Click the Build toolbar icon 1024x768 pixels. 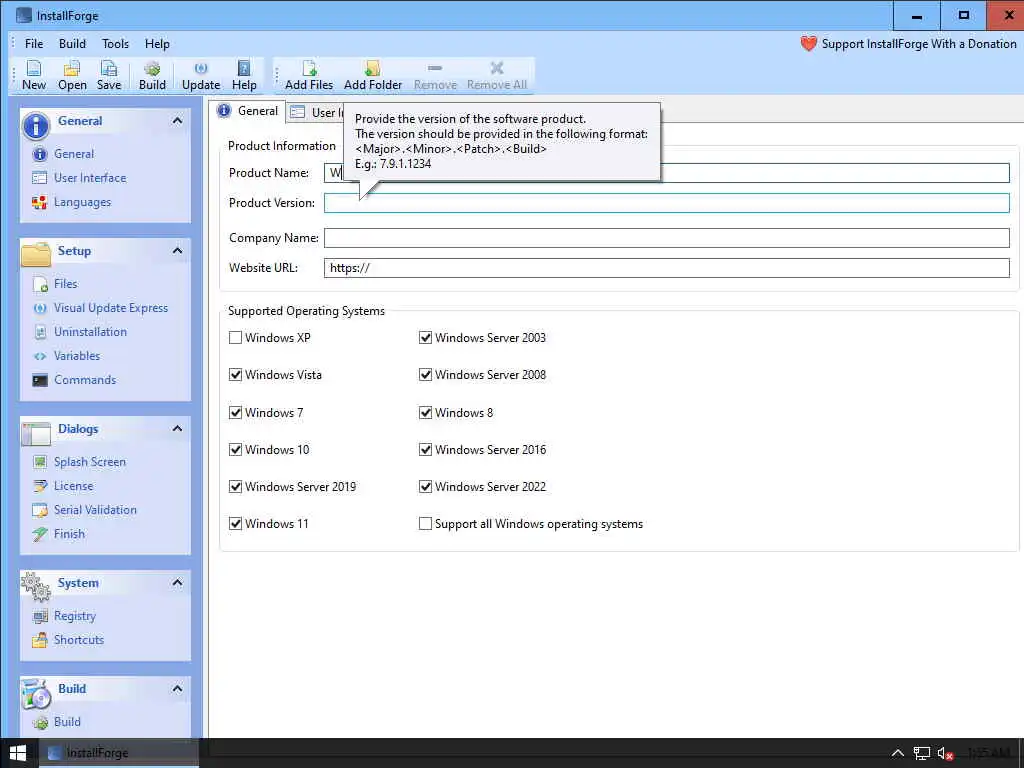click(x=152, y=75)
